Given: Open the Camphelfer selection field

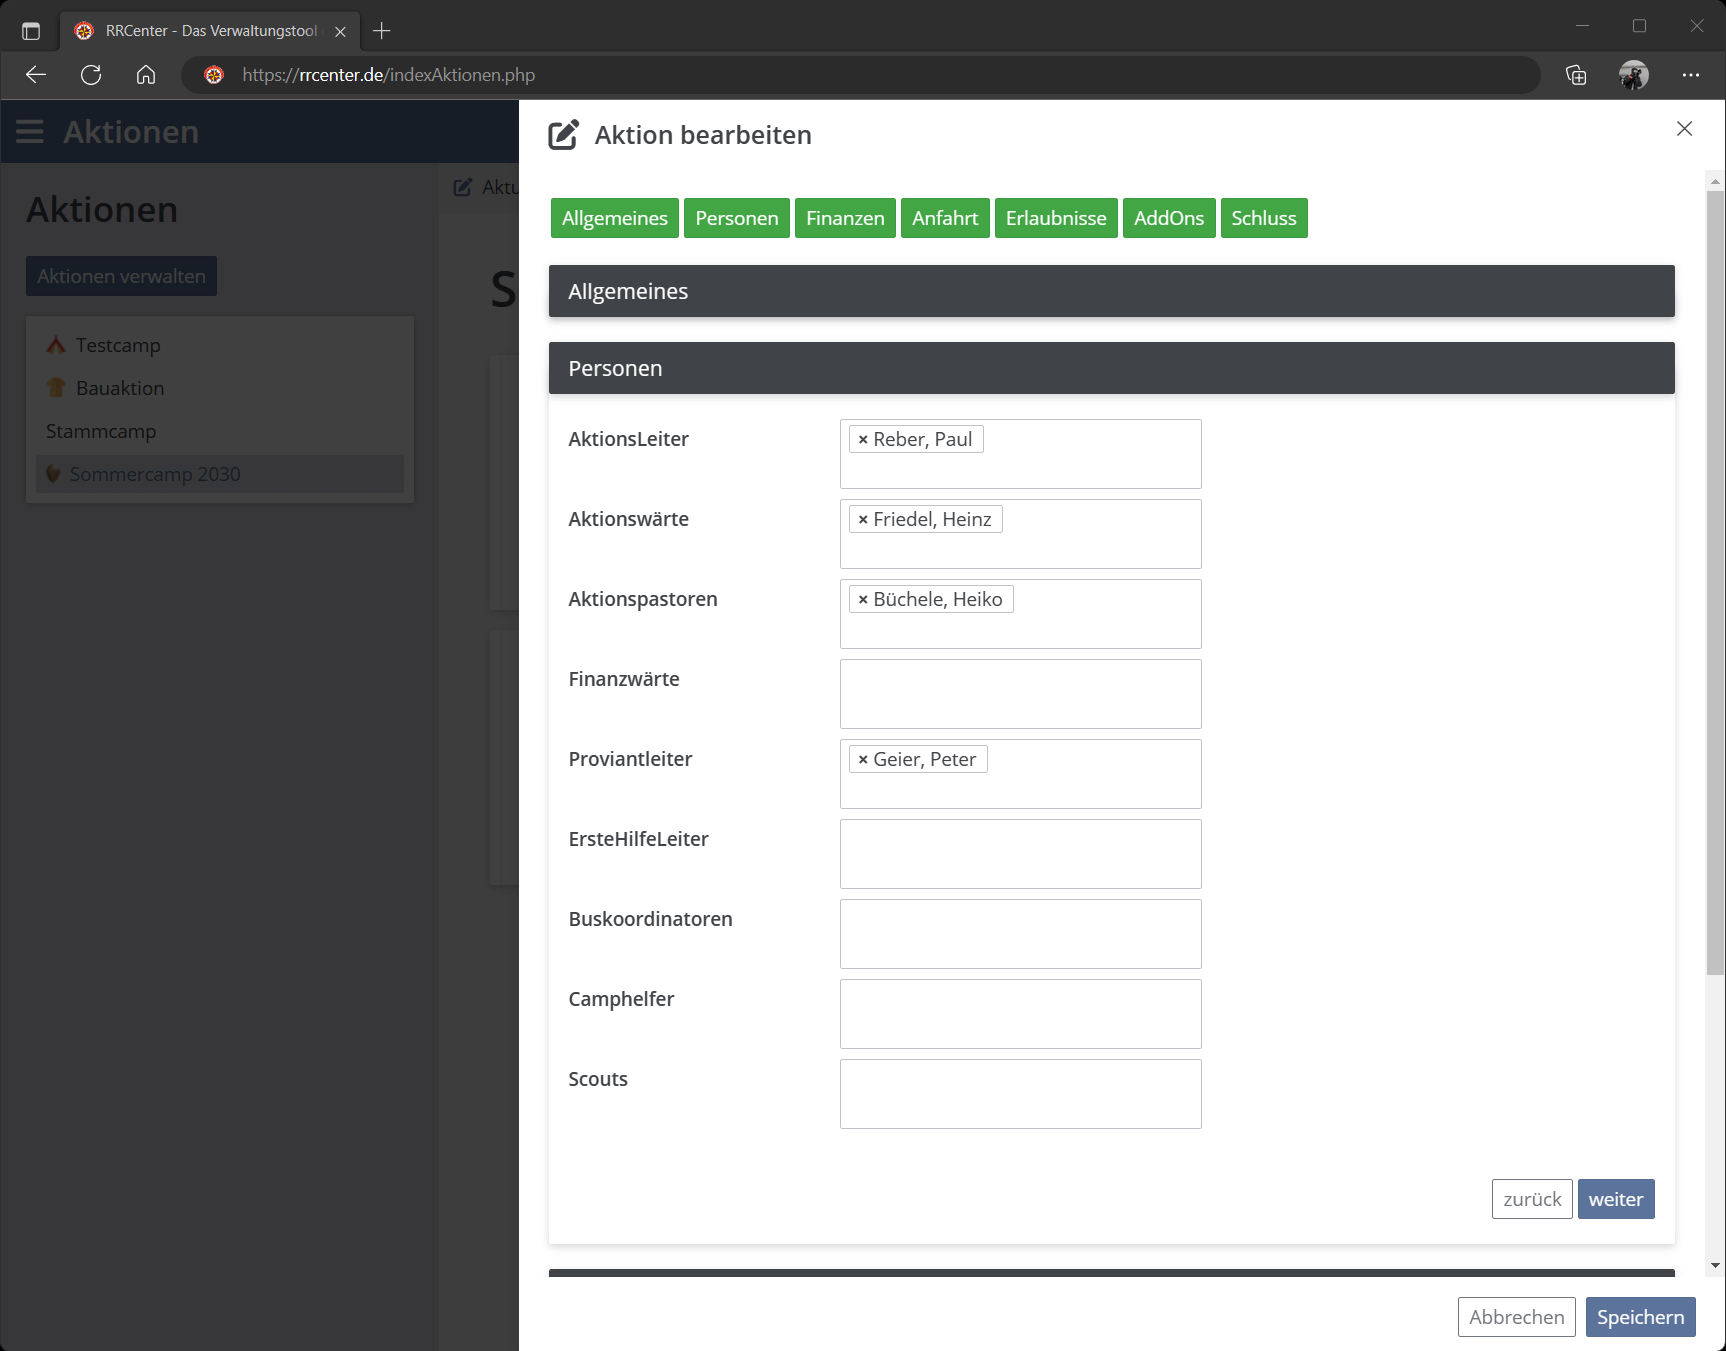Looking at the screenshot, I should (1020, 1014).
